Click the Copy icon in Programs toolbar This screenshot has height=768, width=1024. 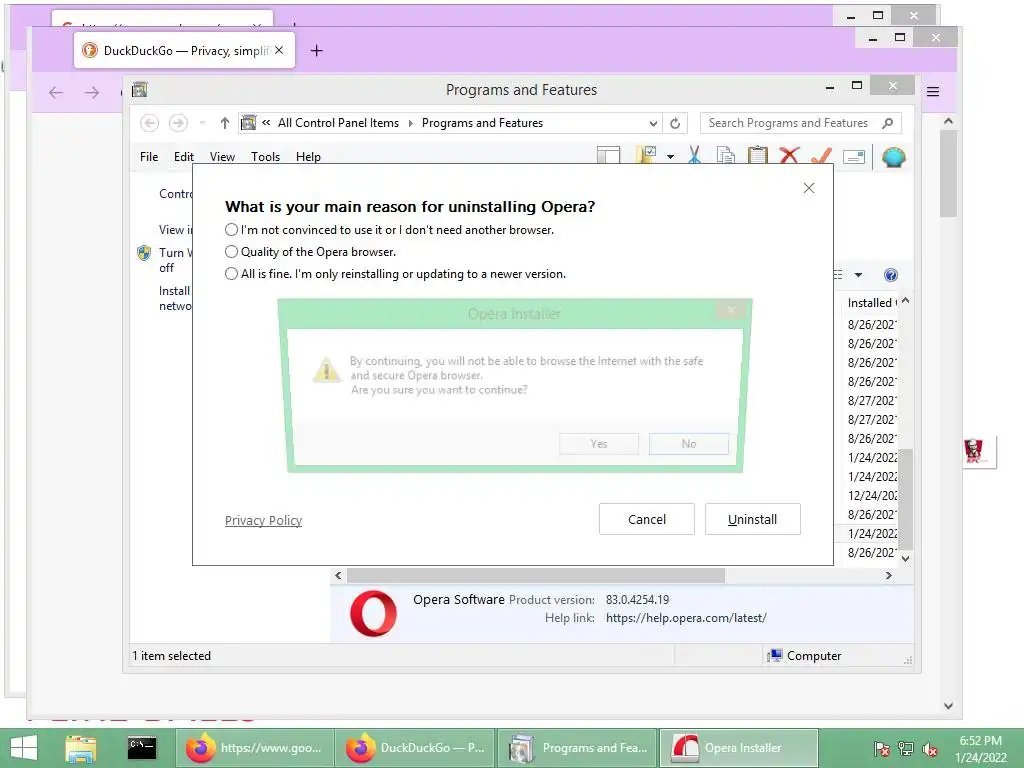point(726,155)
